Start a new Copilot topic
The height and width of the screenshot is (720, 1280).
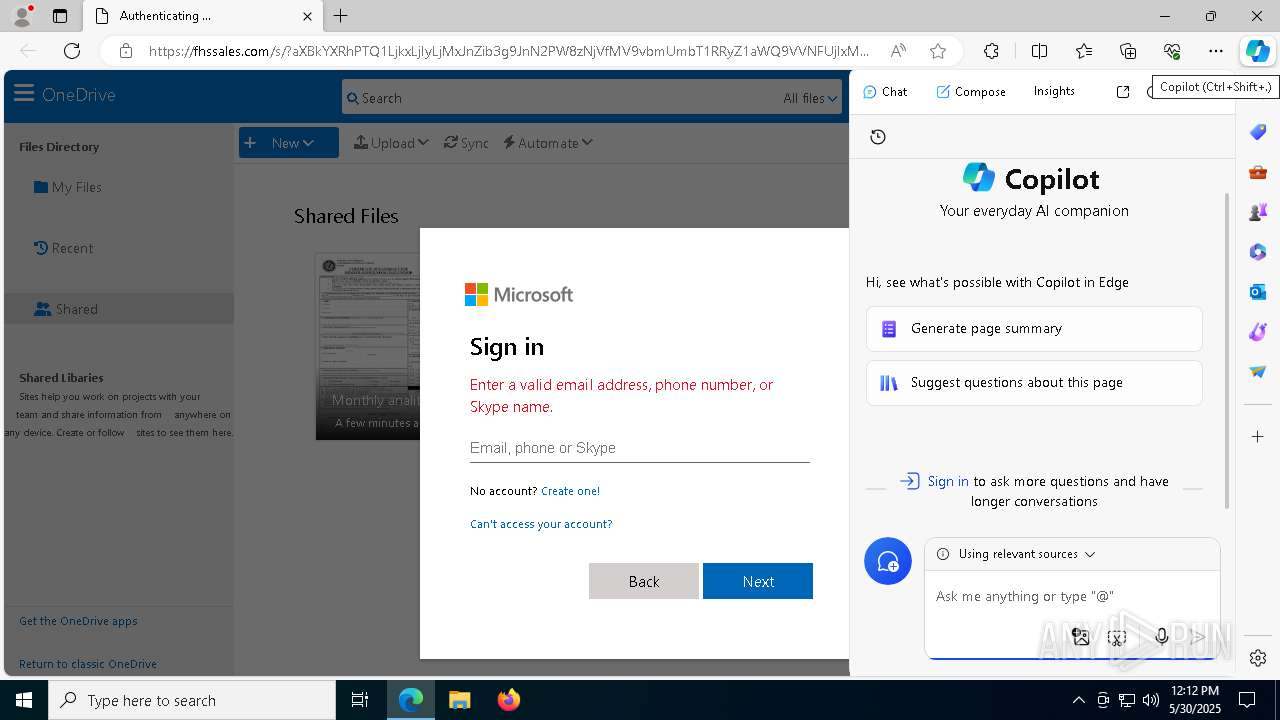(888, 562)
